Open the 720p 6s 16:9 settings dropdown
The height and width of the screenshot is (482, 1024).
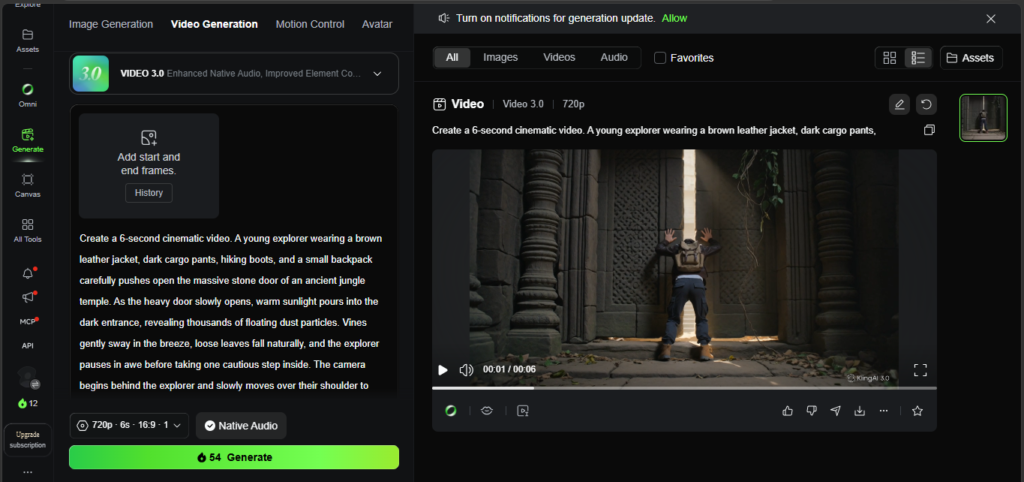(129, 426)
